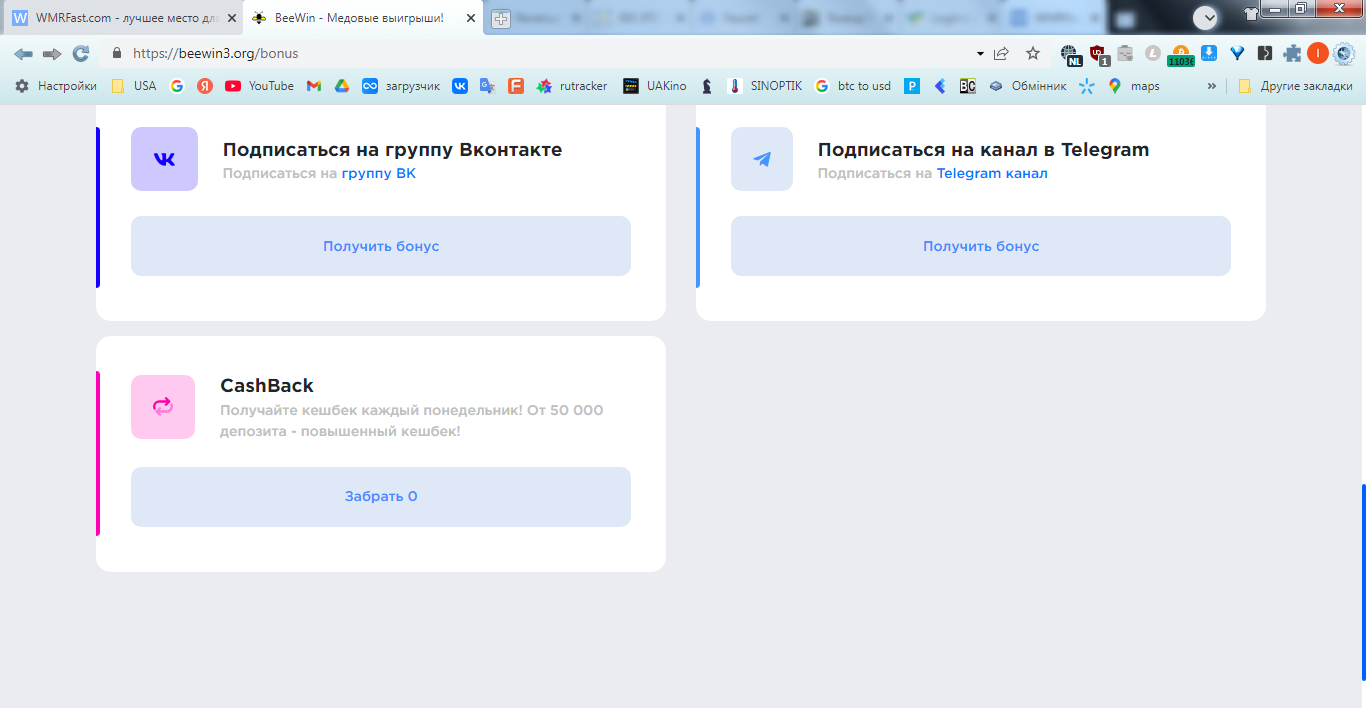Open the VK bookmark icon in bookmarks bar
This screenshot has width=1366, height=728.
tap(460, 86)
